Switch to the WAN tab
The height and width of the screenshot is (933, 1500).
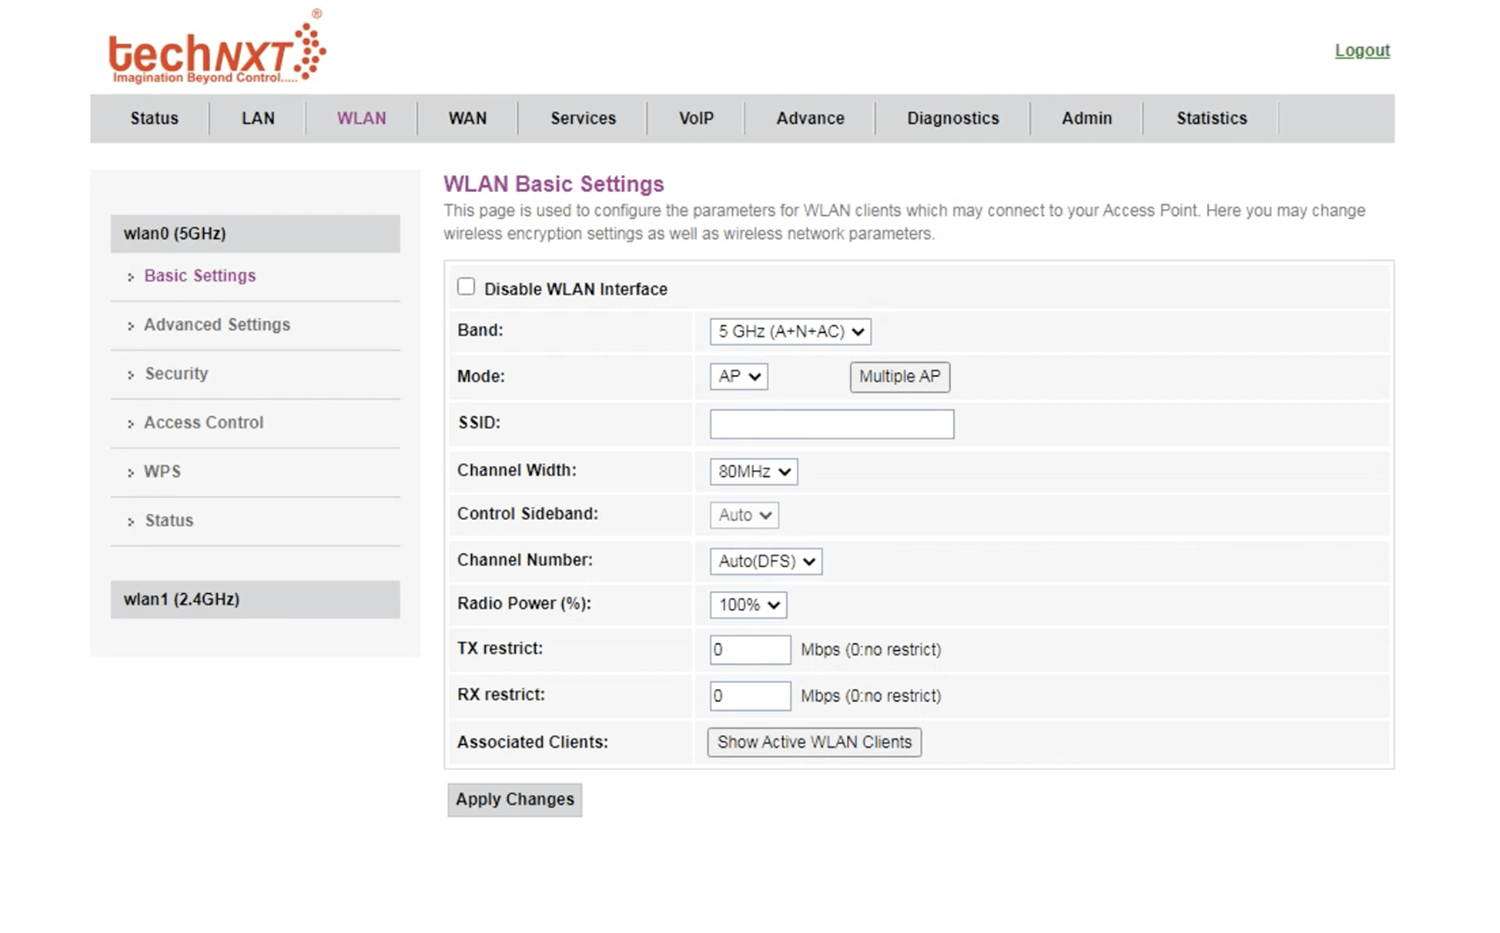pyautogui.click(x=467, y=118)
